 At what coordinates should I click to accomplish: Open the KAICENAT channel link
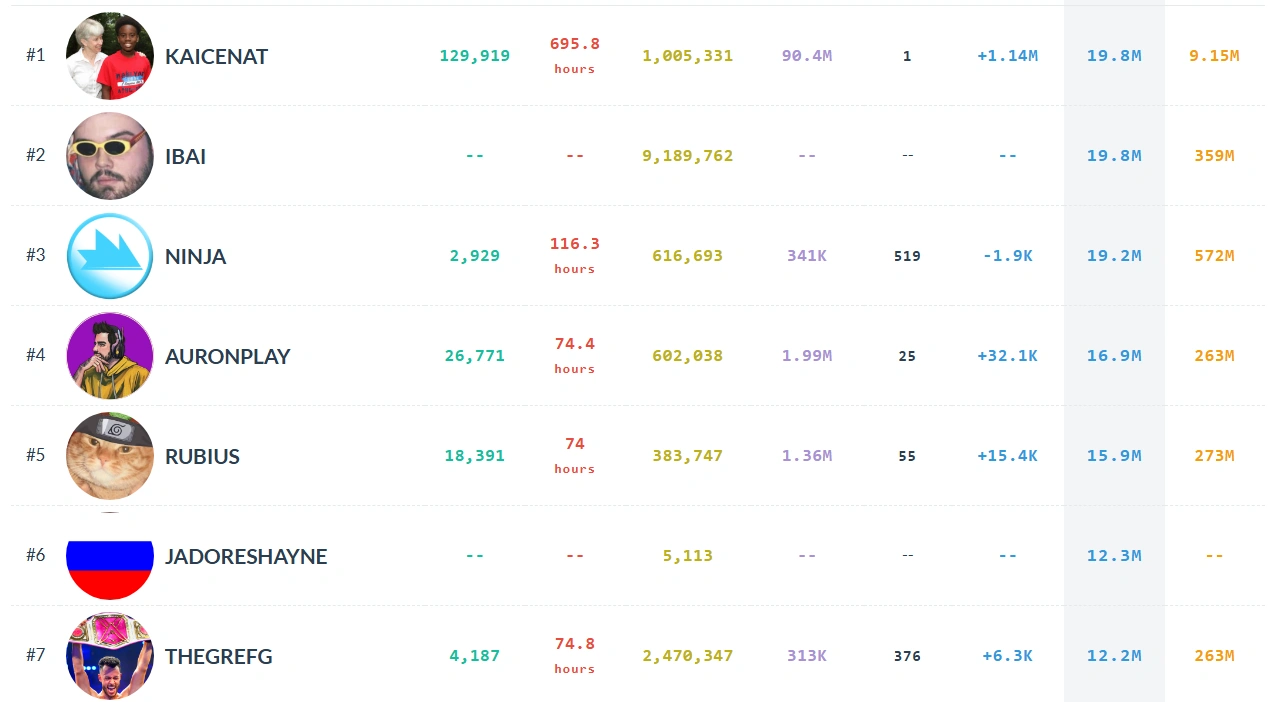click(216, 56)
